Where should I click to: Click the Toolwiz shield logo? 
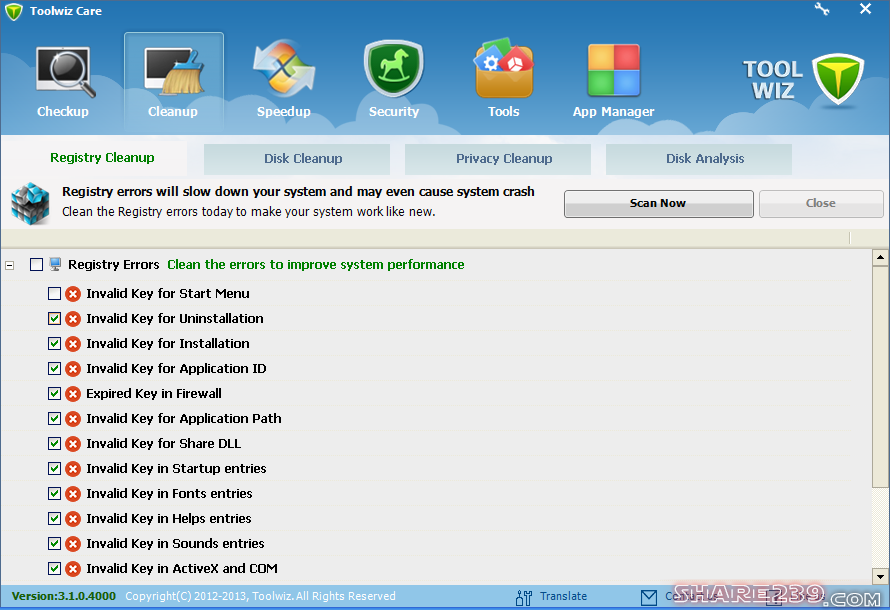pyautogui.click(x=838, y=79)
